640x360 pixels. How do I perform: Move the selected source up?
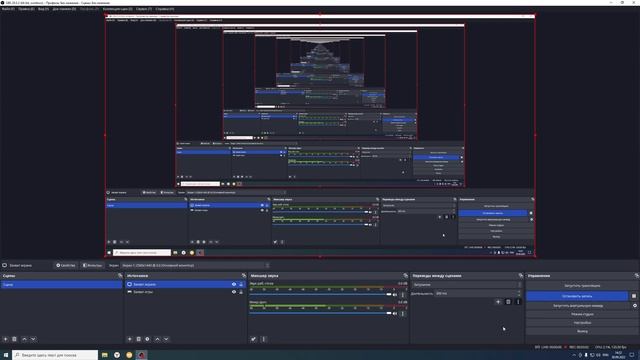[157, 339]
